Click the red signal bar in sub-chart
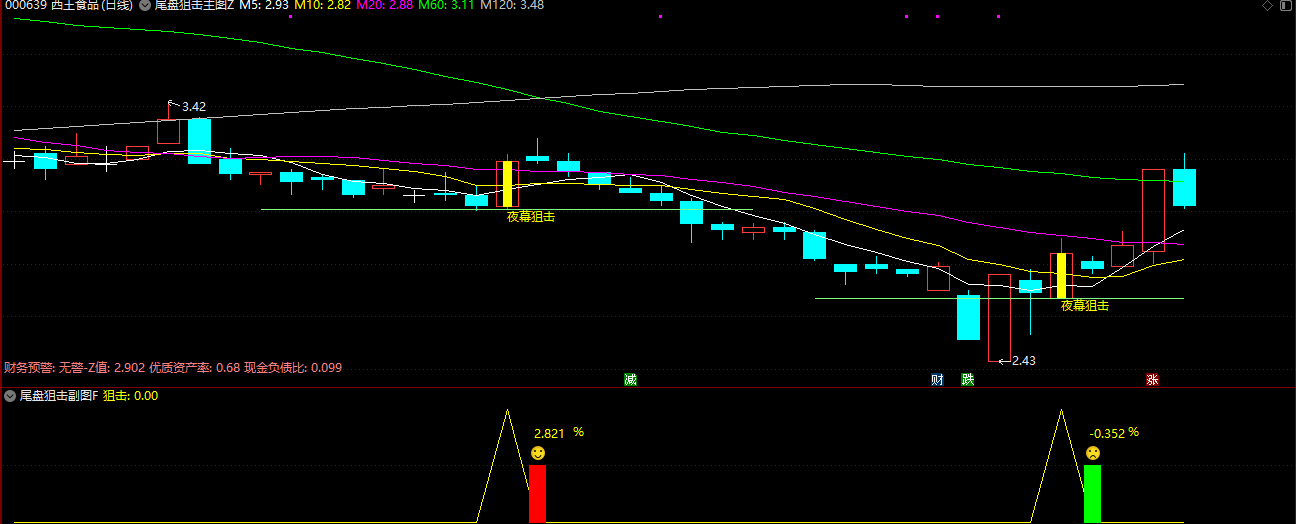The image size is (1296, 524). click(x=537, y=494)
